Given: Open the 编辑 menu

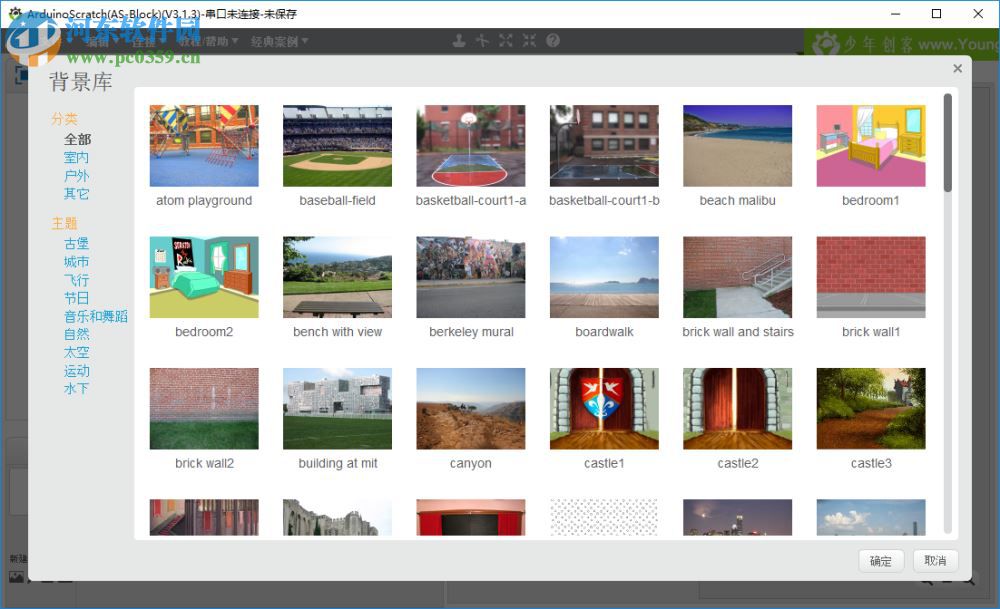Looking at the screenshot, I should 93,41.
